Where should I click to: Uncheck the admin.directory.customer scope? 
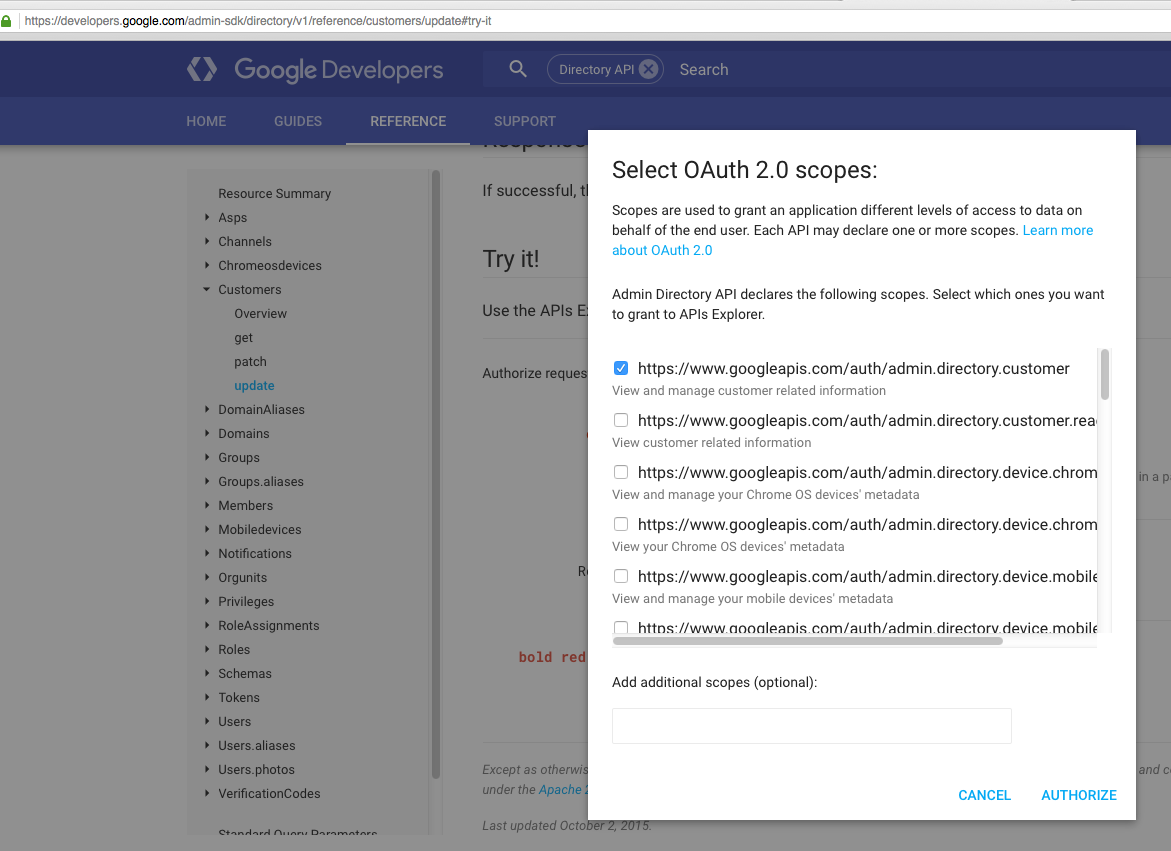point(621,368)
